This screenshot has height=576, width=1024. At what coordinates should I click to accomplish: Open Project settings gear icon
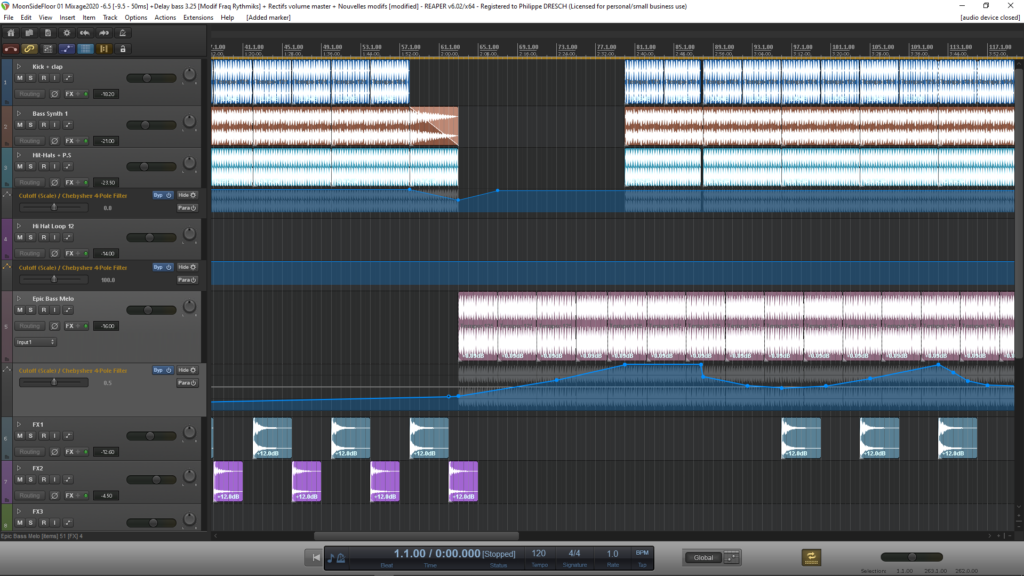[x=67, y=33]
